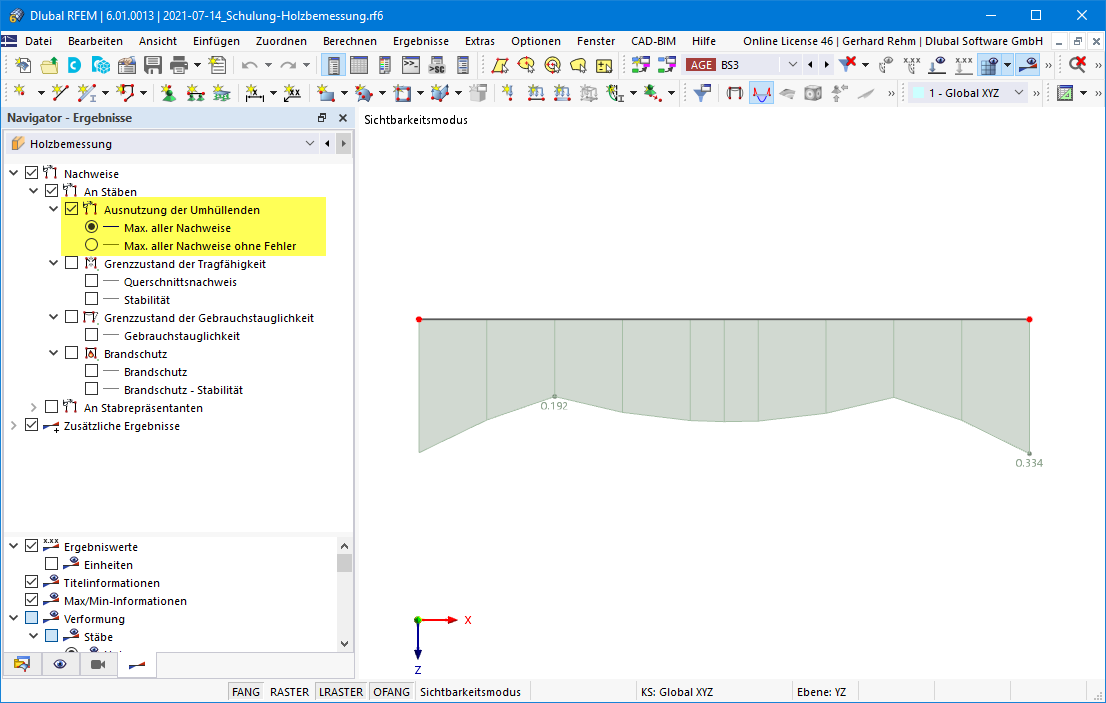Viewport: 1106px width, 703px height.
Task: Expand the An Stabrepräsentanten node
Action: [x=33, y=408]
